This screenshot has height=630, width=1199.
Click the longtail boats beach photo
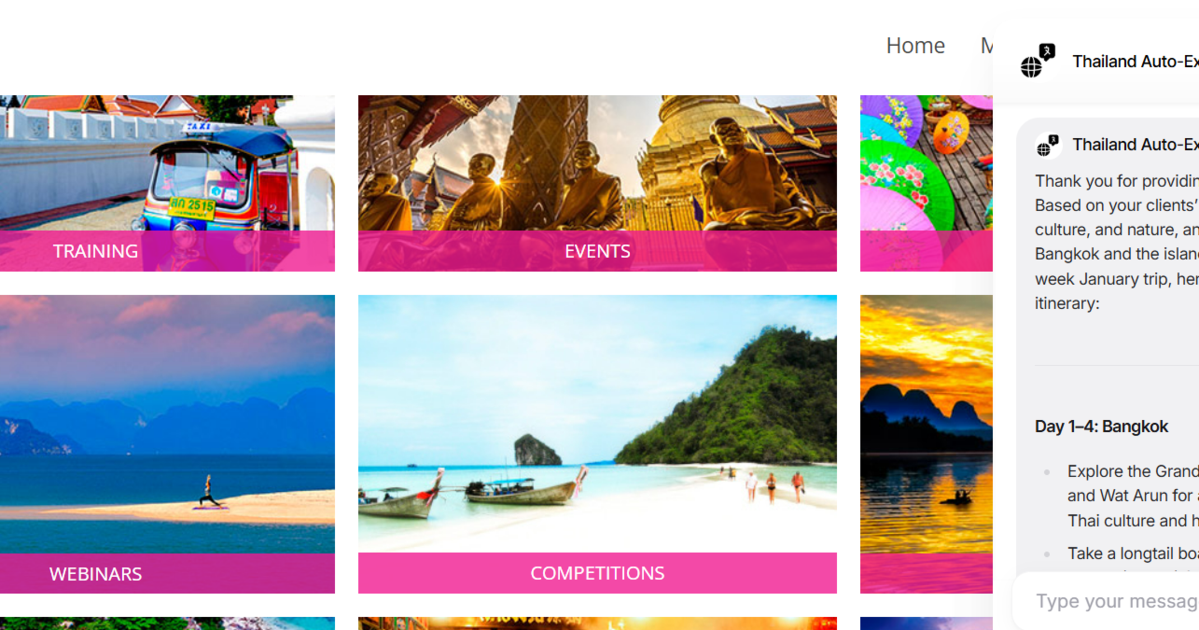tap(597, 424)
